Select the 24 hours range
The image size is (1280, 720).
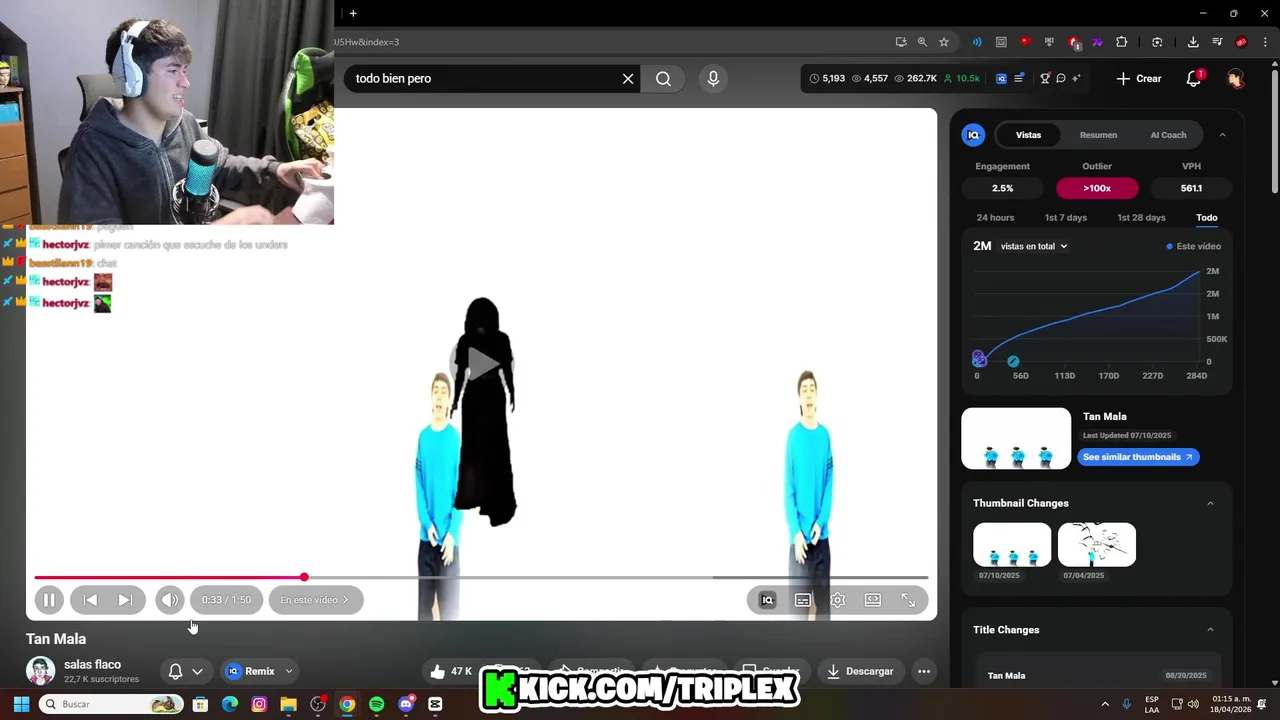click(995, 218)
